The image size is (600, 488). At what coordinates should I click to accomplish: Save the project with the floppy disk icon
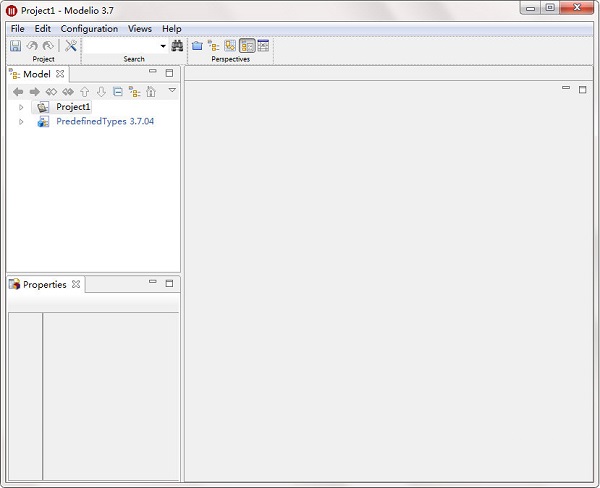15,46
